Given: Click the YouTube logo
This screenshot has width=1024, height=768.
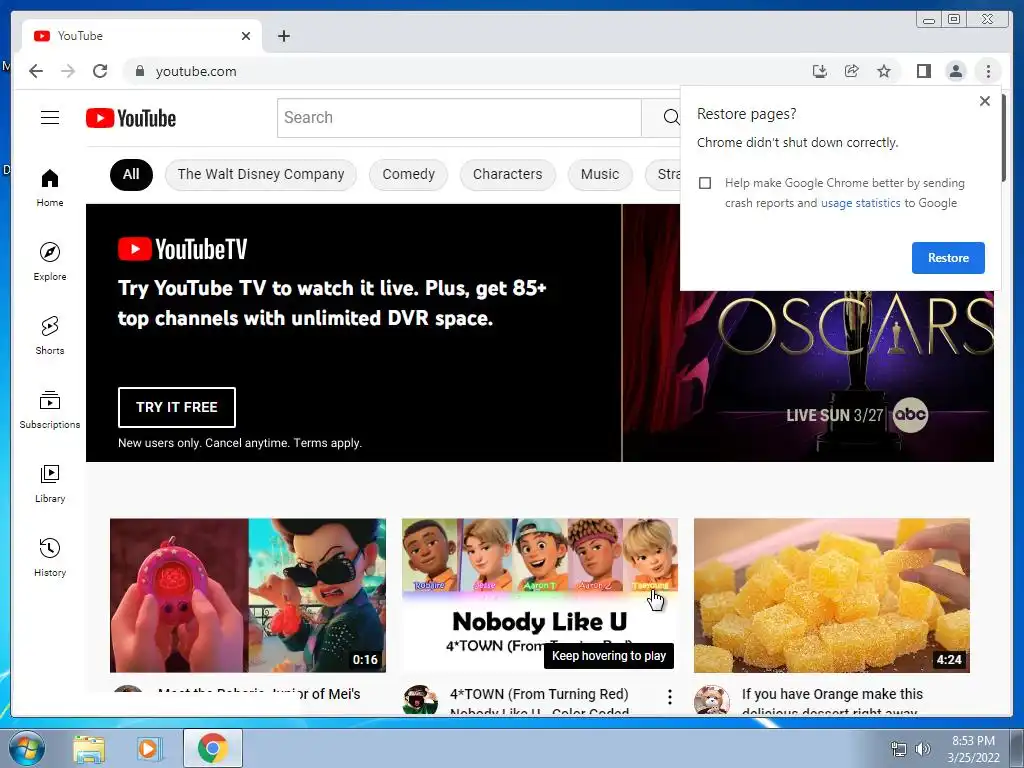Looking at the screenshot, I should pos(131,118).
